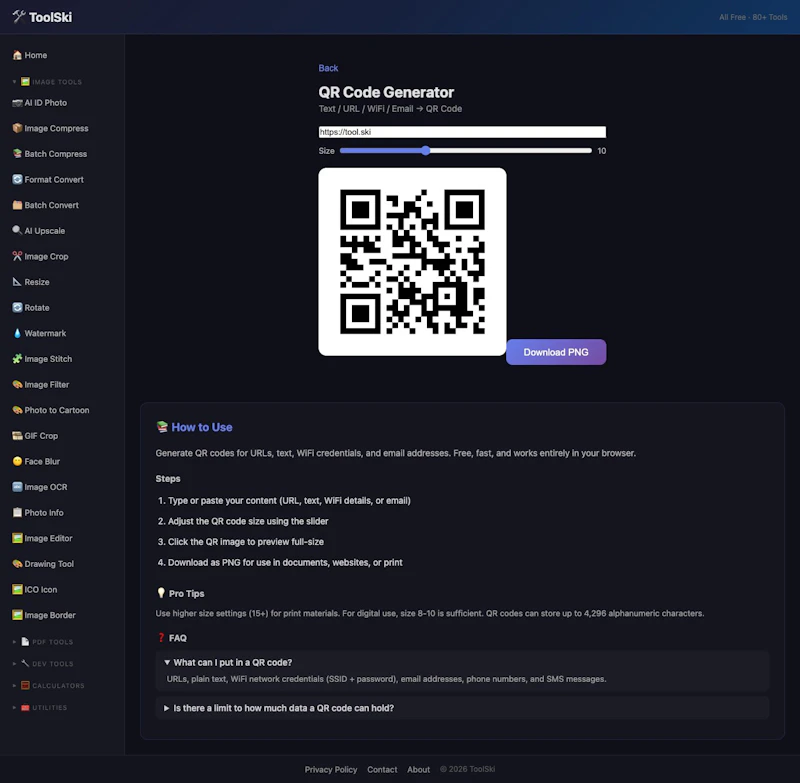The image size is (800, 783).
Task: Click the Calculators section icon
Action: pos(25,686)
